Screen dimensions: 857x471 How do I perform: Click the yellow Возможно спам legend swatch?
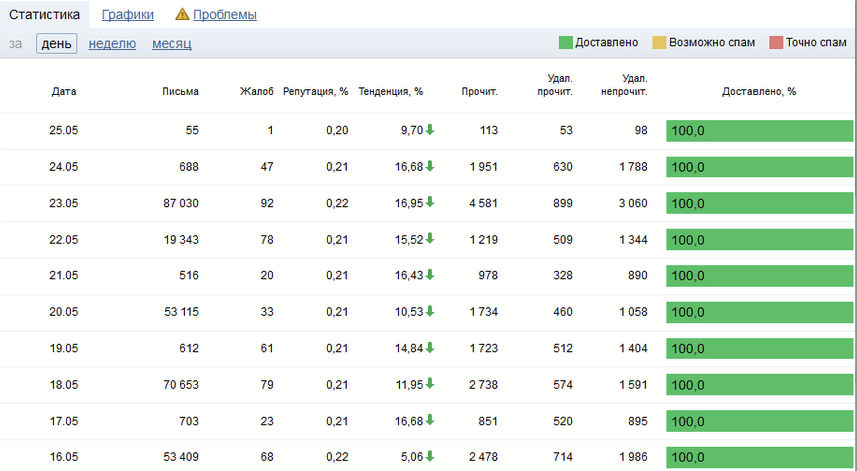point(659,43)
